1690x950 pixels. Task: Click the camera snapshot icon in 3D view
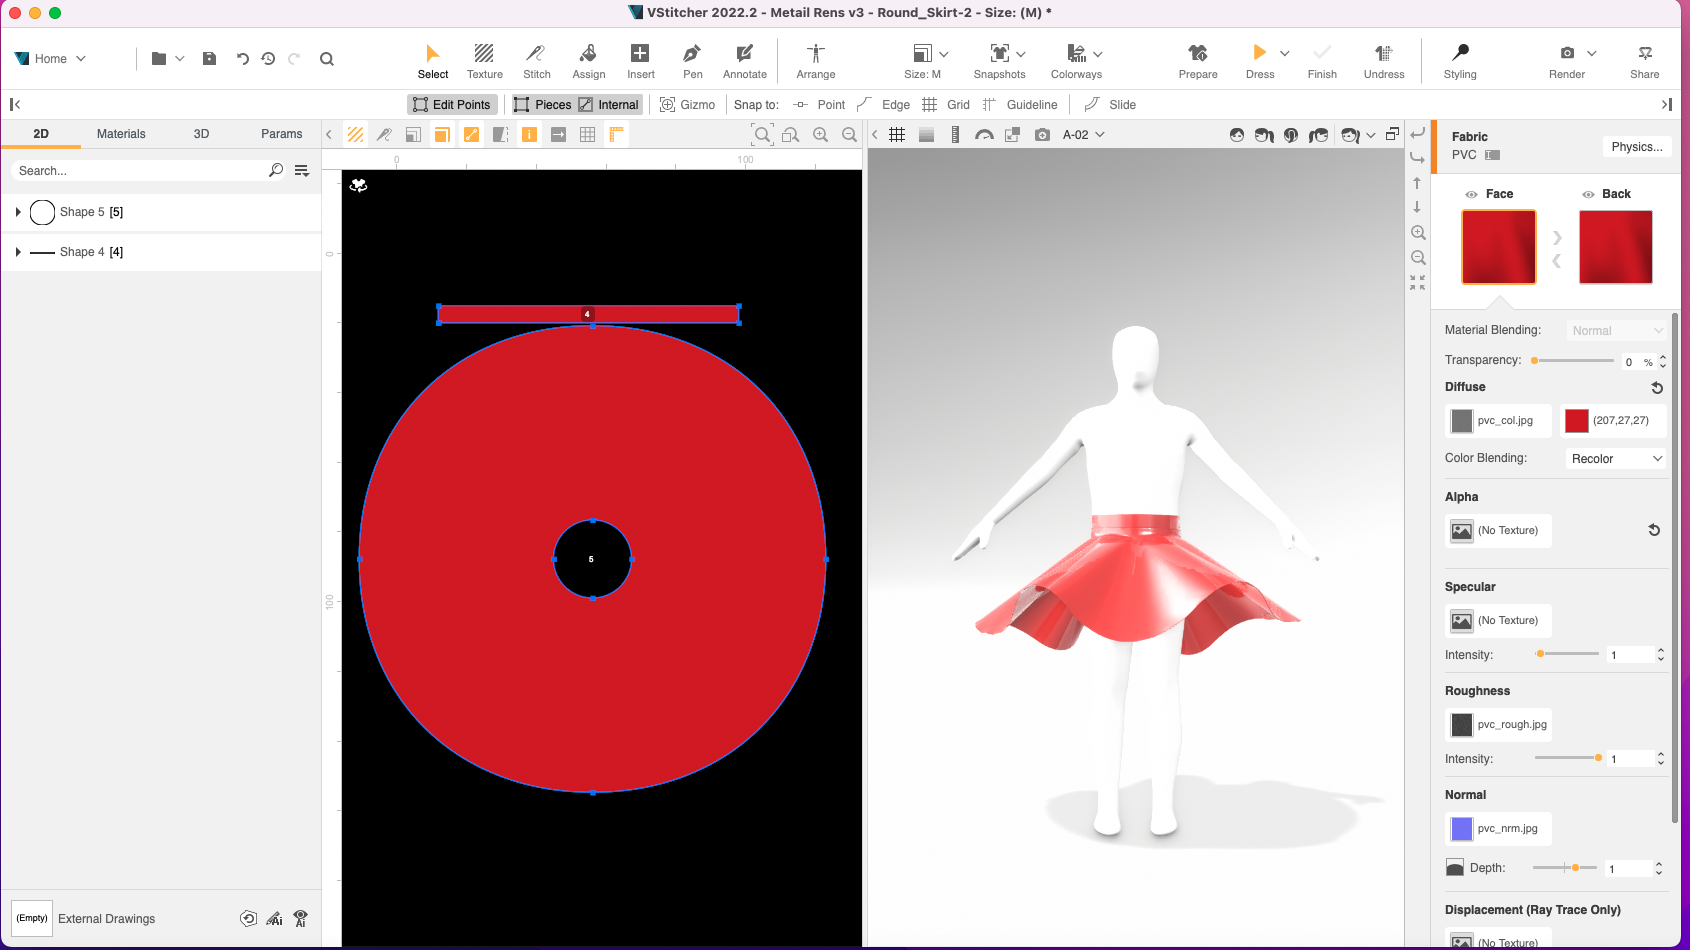click(1043, 133)
